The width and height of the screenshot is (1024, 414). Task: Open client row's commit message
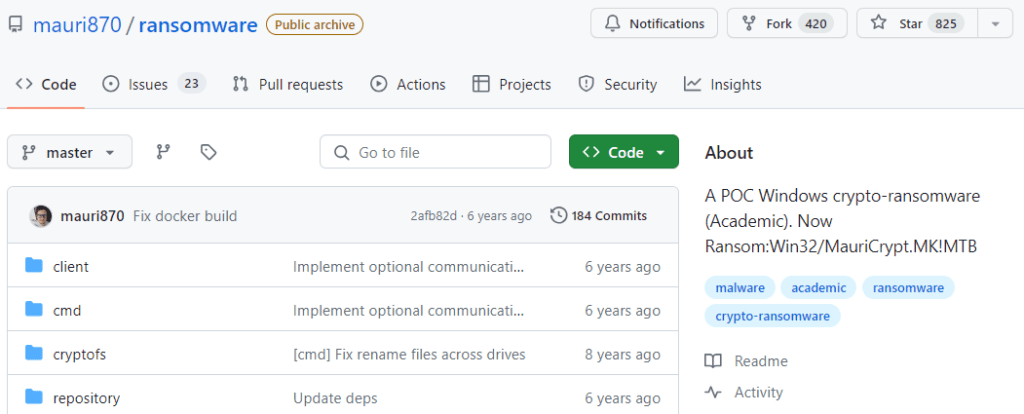(408, 267)
